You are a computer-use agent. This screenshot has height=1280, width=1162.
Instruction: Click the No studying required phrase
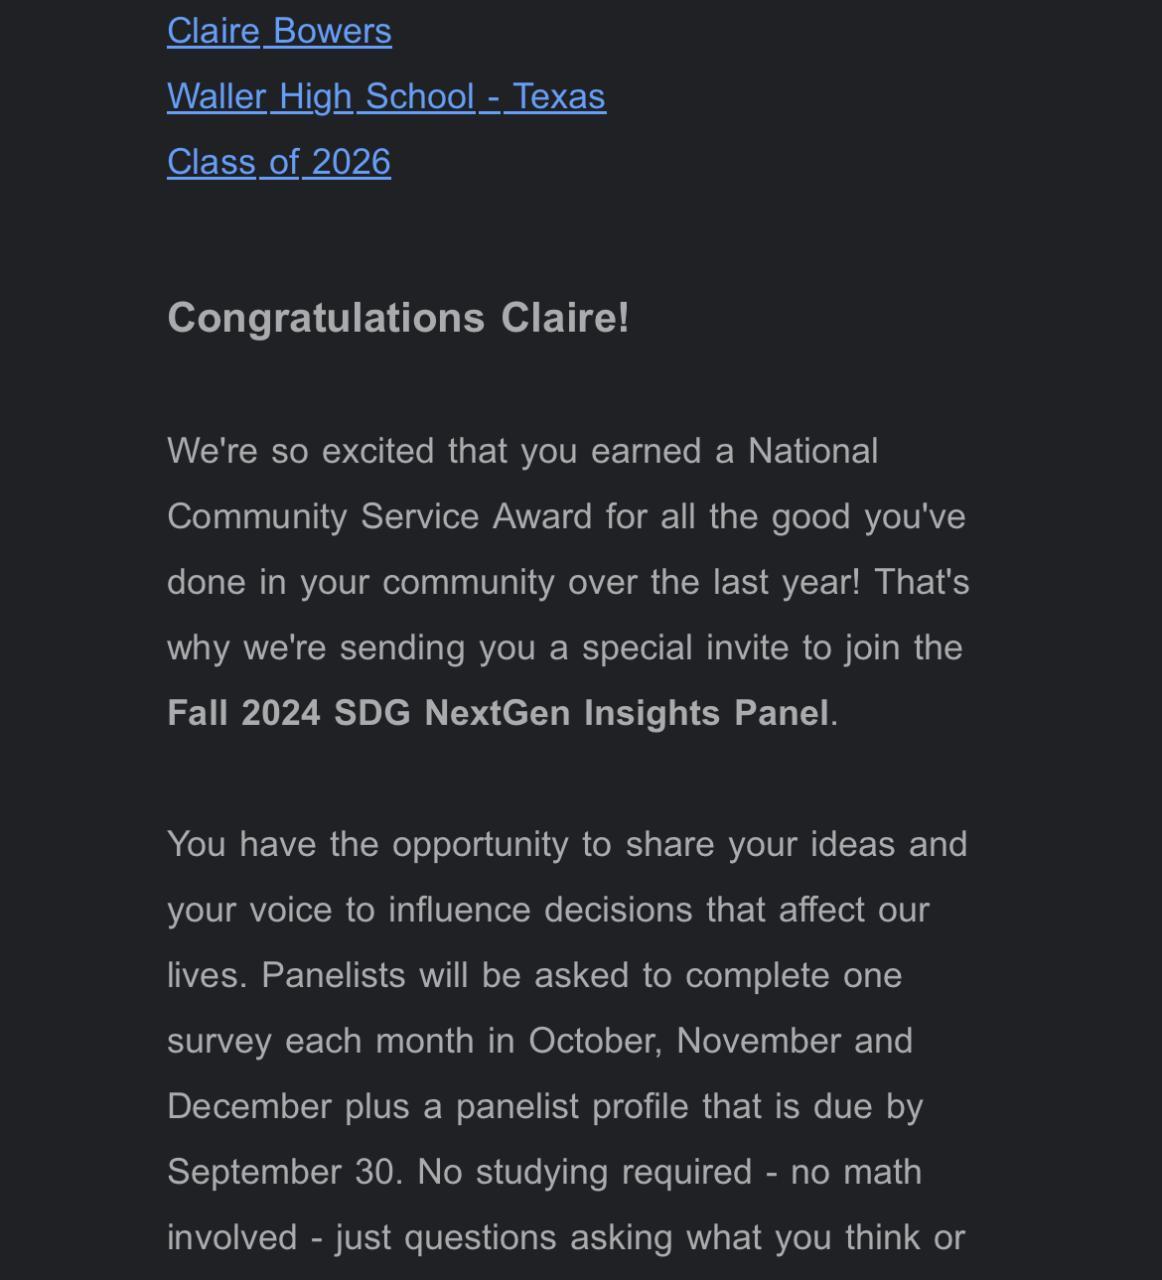point(584,1172)
